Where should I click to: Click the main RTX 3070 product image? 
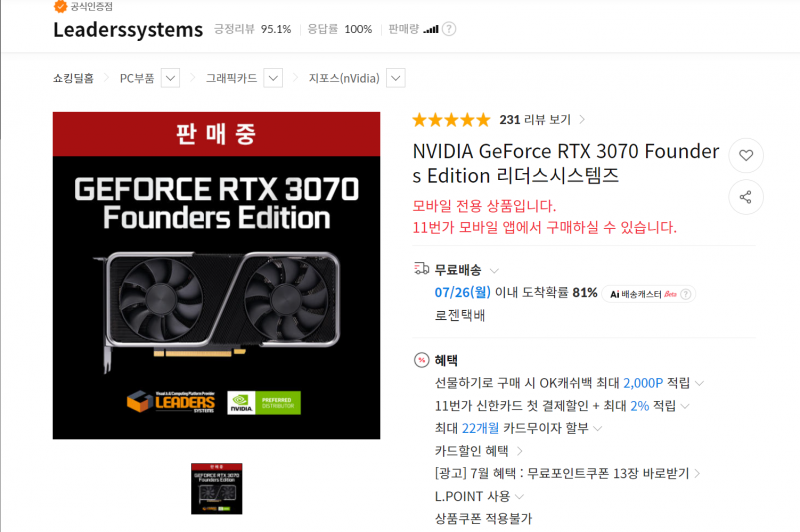pos(216,275)
